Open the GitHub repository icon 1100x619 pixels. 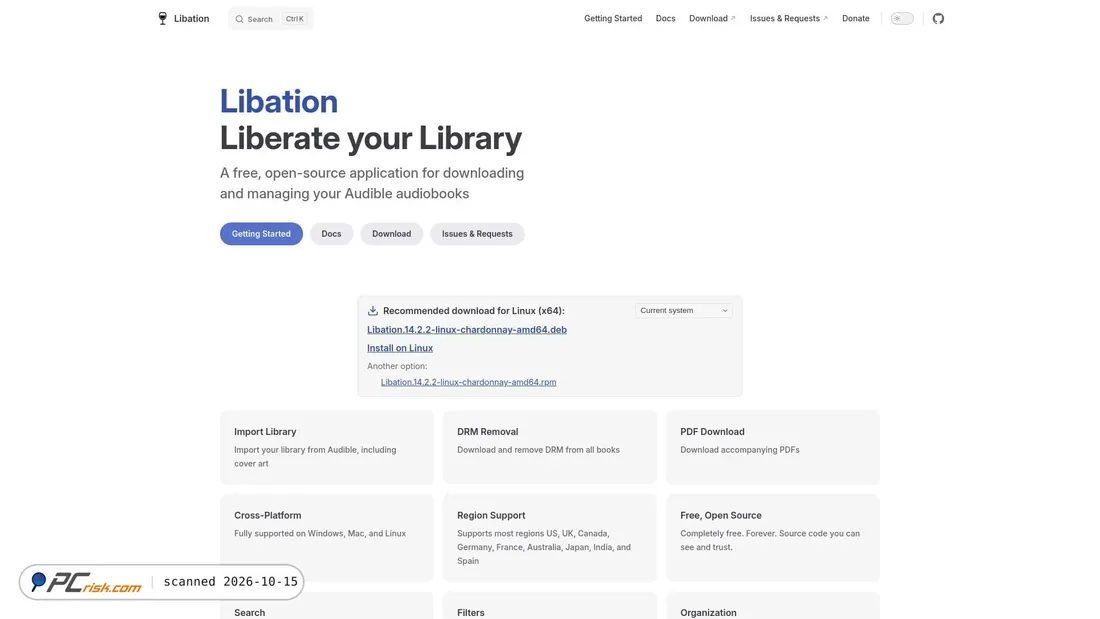tap(938, 19)
